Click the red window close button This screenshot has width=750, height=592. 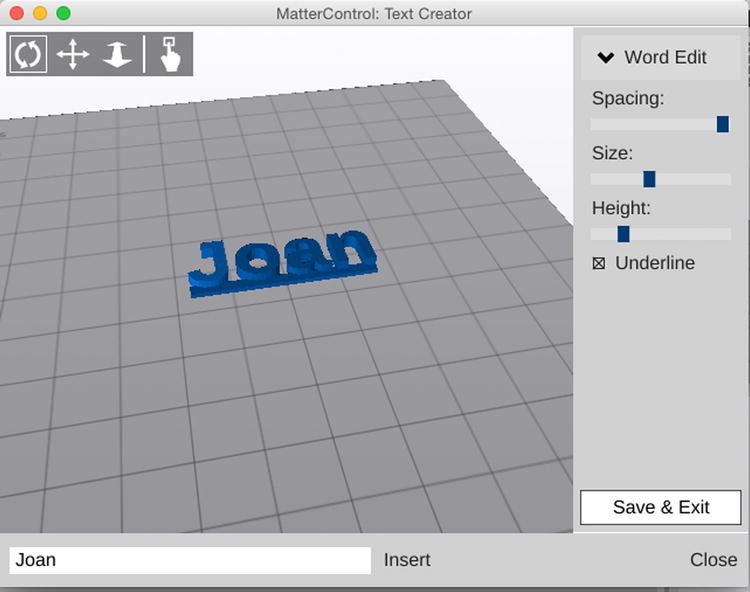tap(17, 13)
